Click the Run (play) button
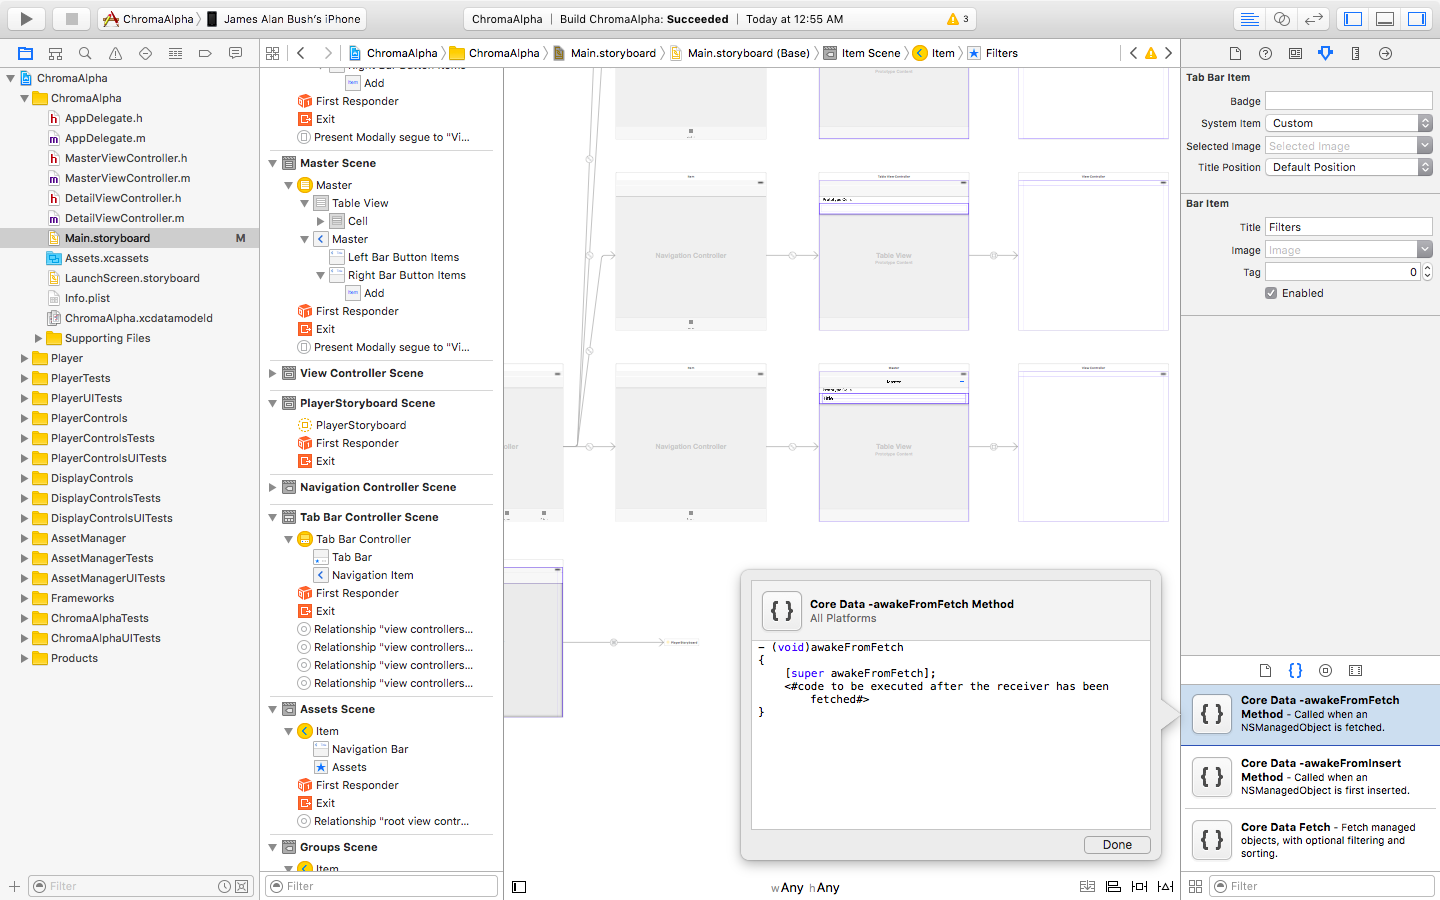The height and width of the screenshot is (900, 1440). click(x=26, y=18)
